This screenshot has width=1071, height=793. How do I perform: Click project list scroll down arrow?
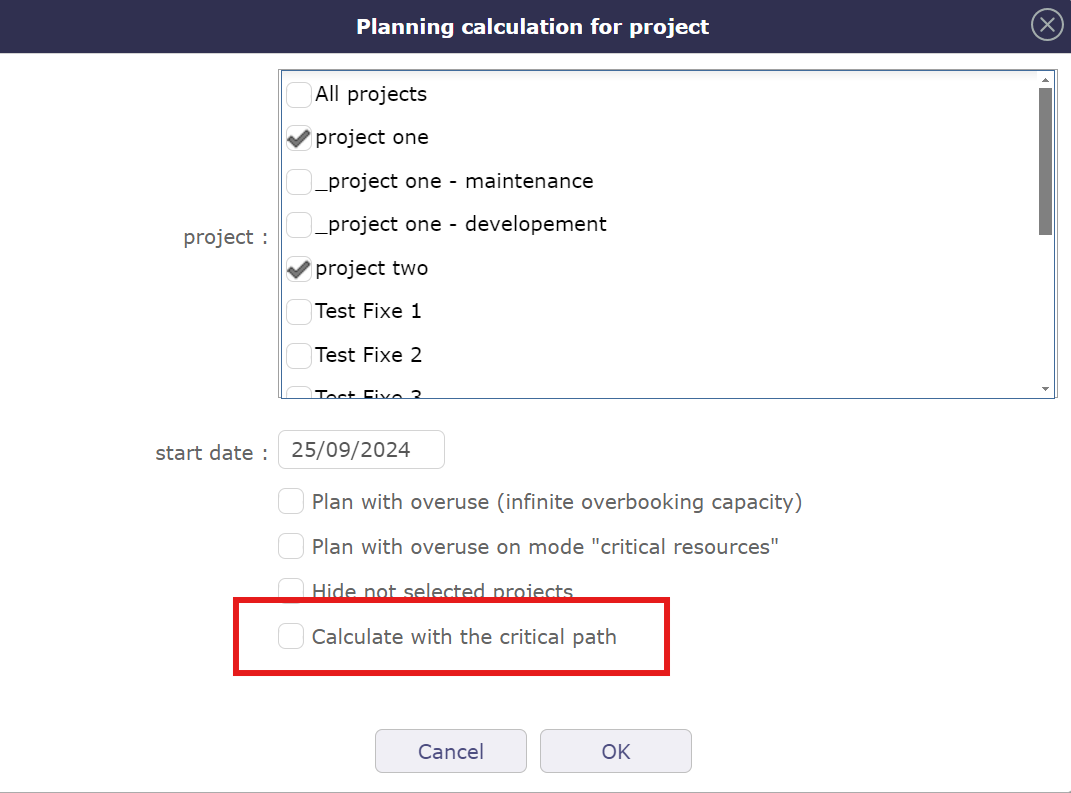tap(1045, 388)
